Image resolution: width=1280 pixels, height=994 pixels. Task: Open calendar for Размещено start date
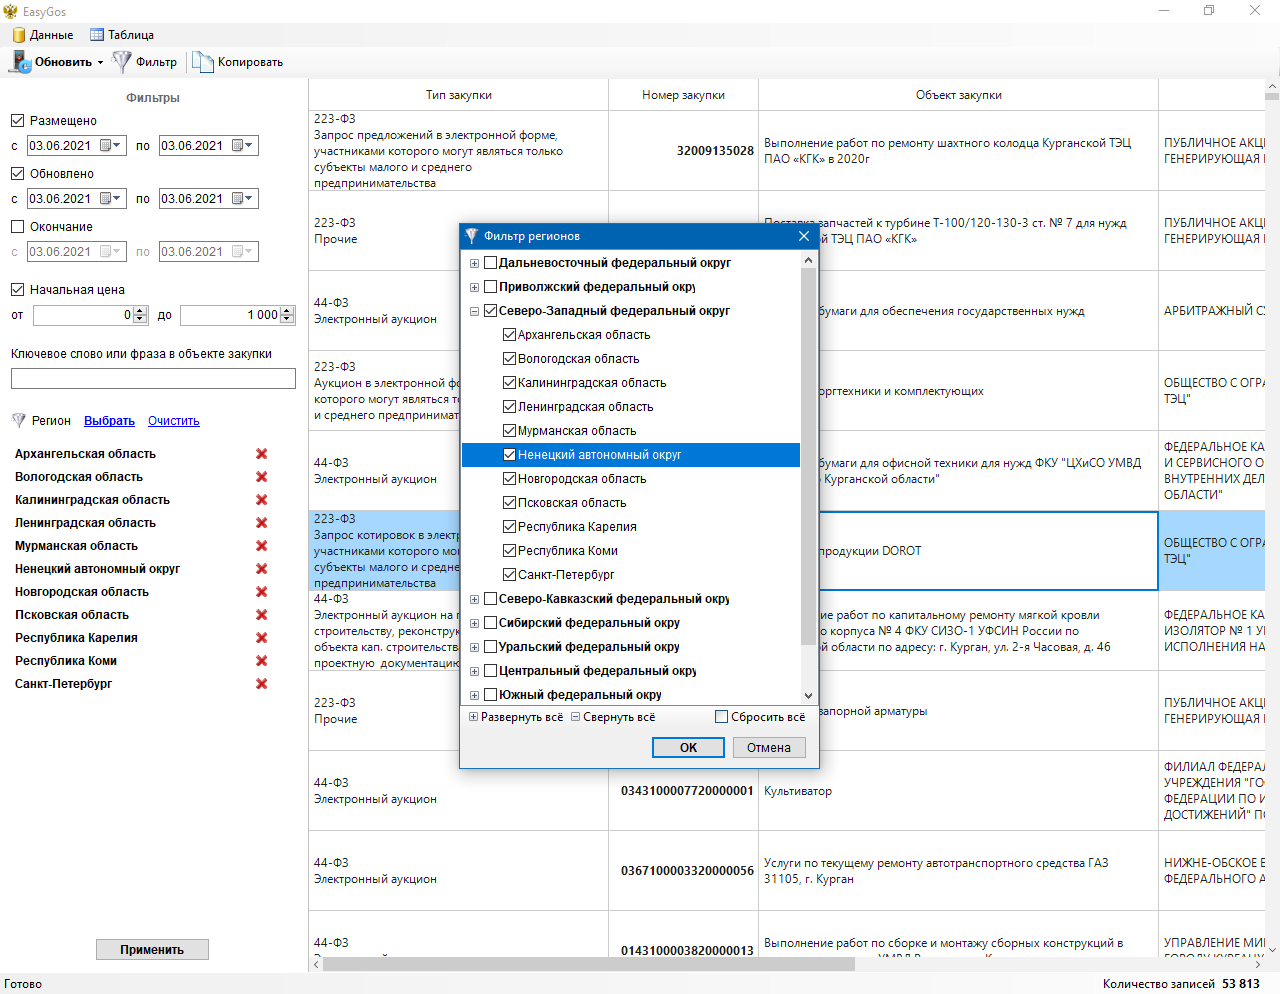[112, 146]
